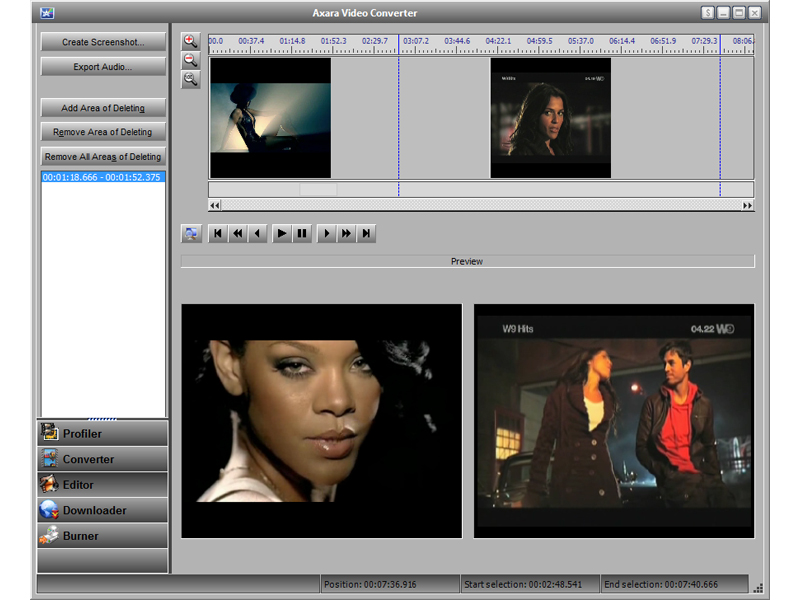The height and width of the screenshot is (600, 800).
Task: Click the timeline scroll left arrow
Action: (215, 205)
